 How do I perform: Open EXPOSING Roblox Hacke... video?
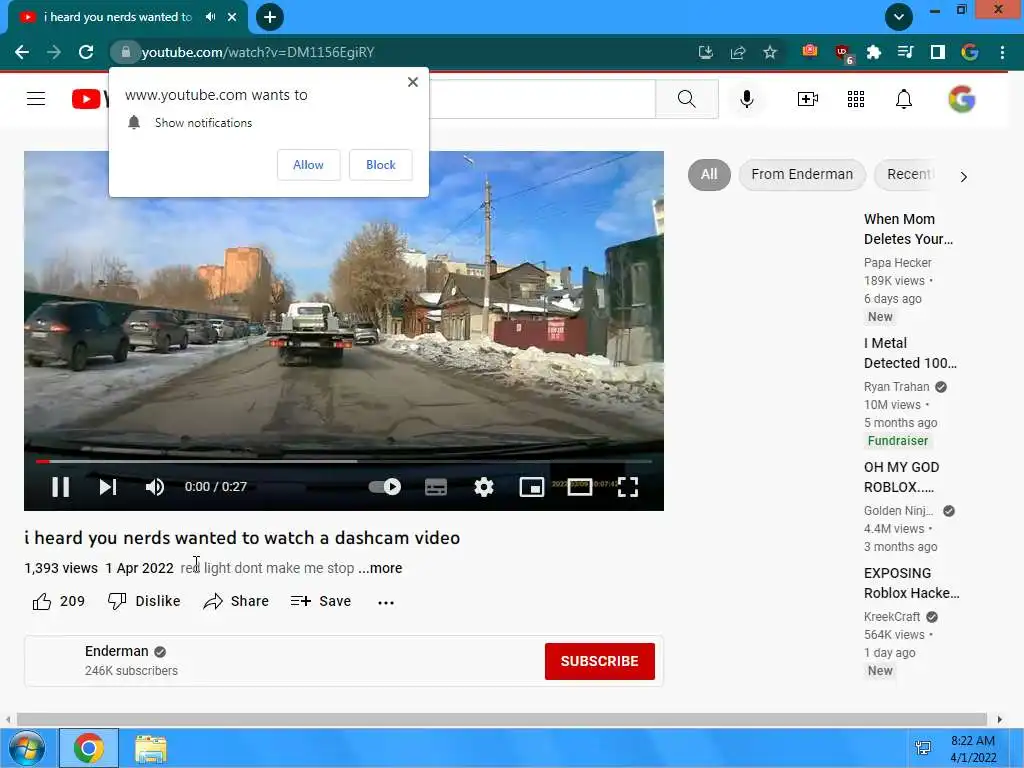[x=911, y=583]
